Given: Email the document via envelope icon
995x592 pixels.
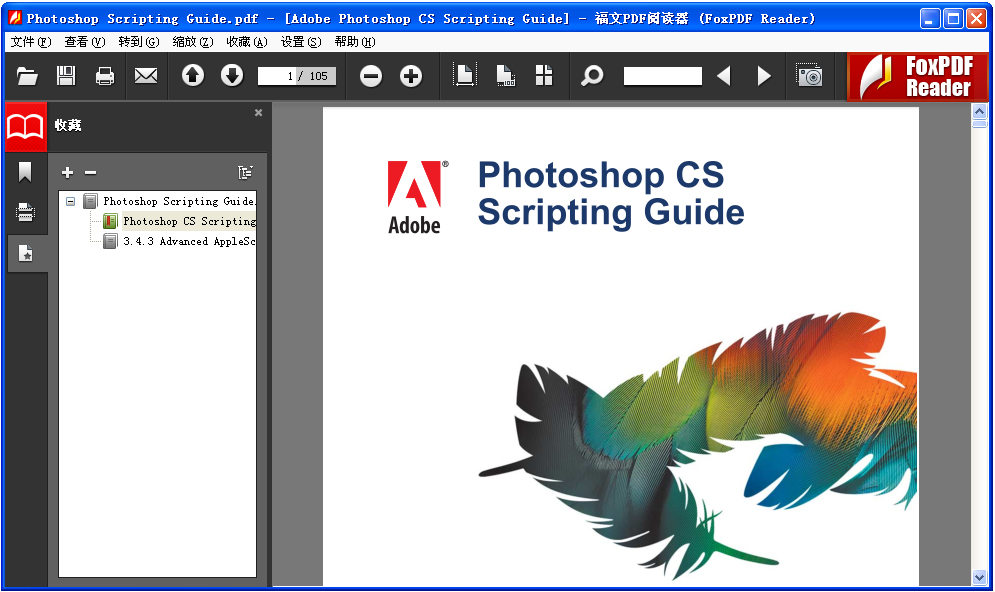Looking at the screenshot, I should 146,76.
